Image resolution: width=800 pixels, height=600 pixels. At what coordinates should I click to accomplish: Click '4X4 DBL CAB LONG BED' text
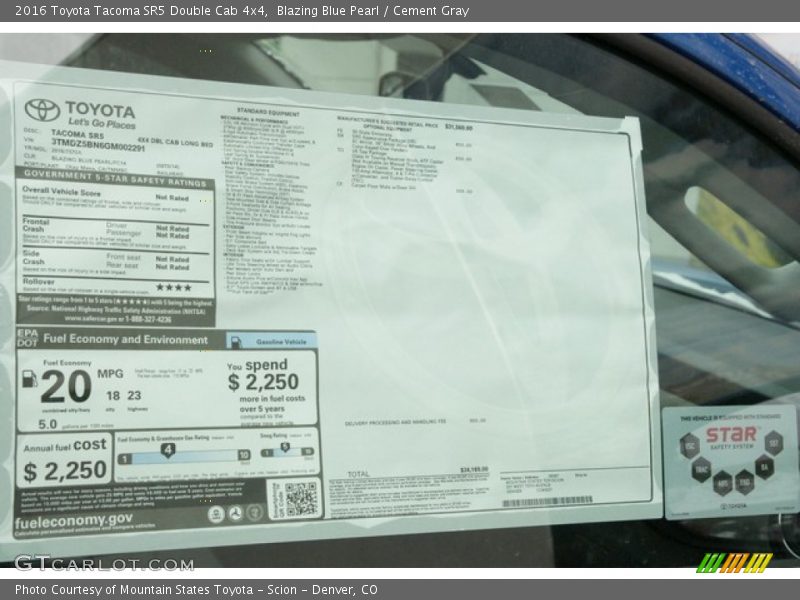pos(175,142)
